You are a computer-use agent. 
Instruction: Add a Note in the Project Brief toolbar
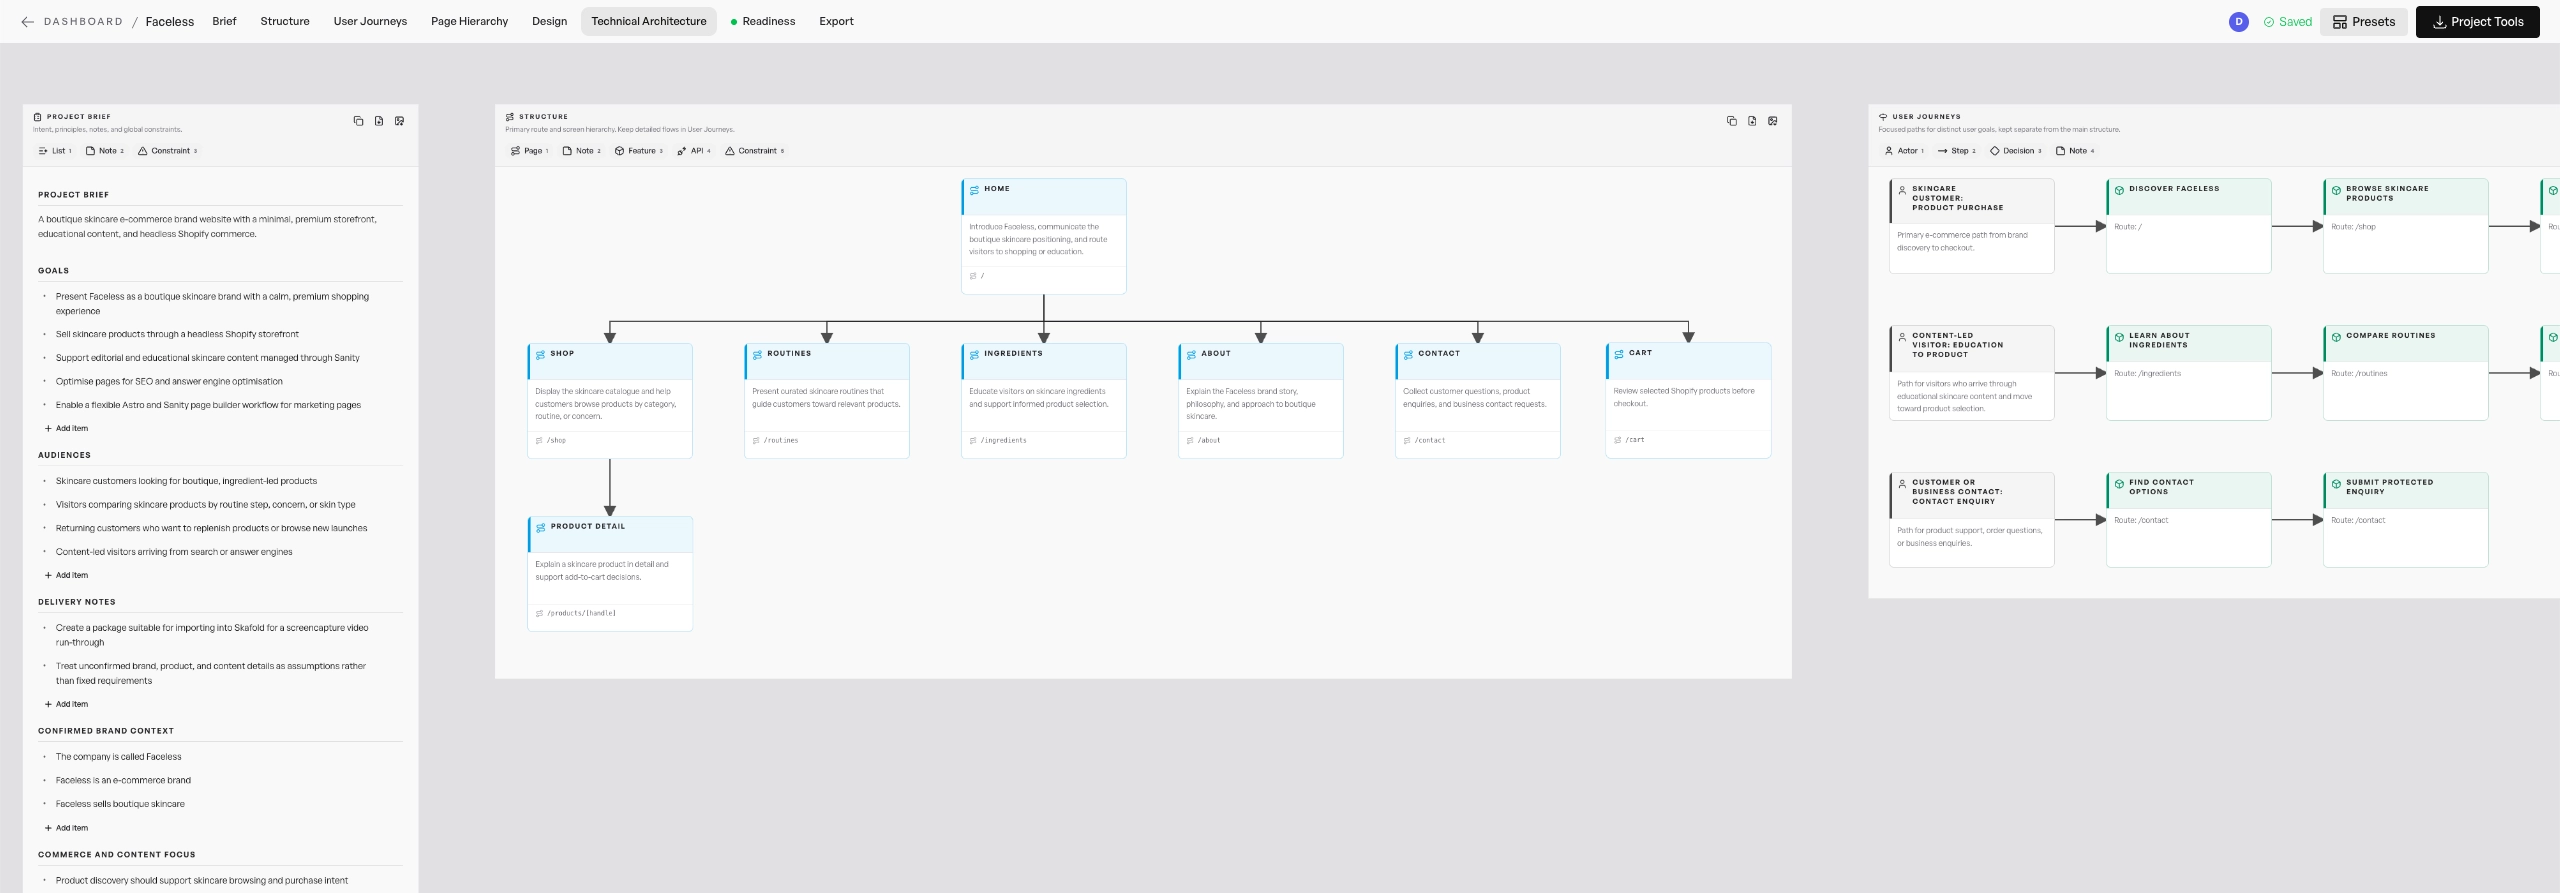pos(105,151)
